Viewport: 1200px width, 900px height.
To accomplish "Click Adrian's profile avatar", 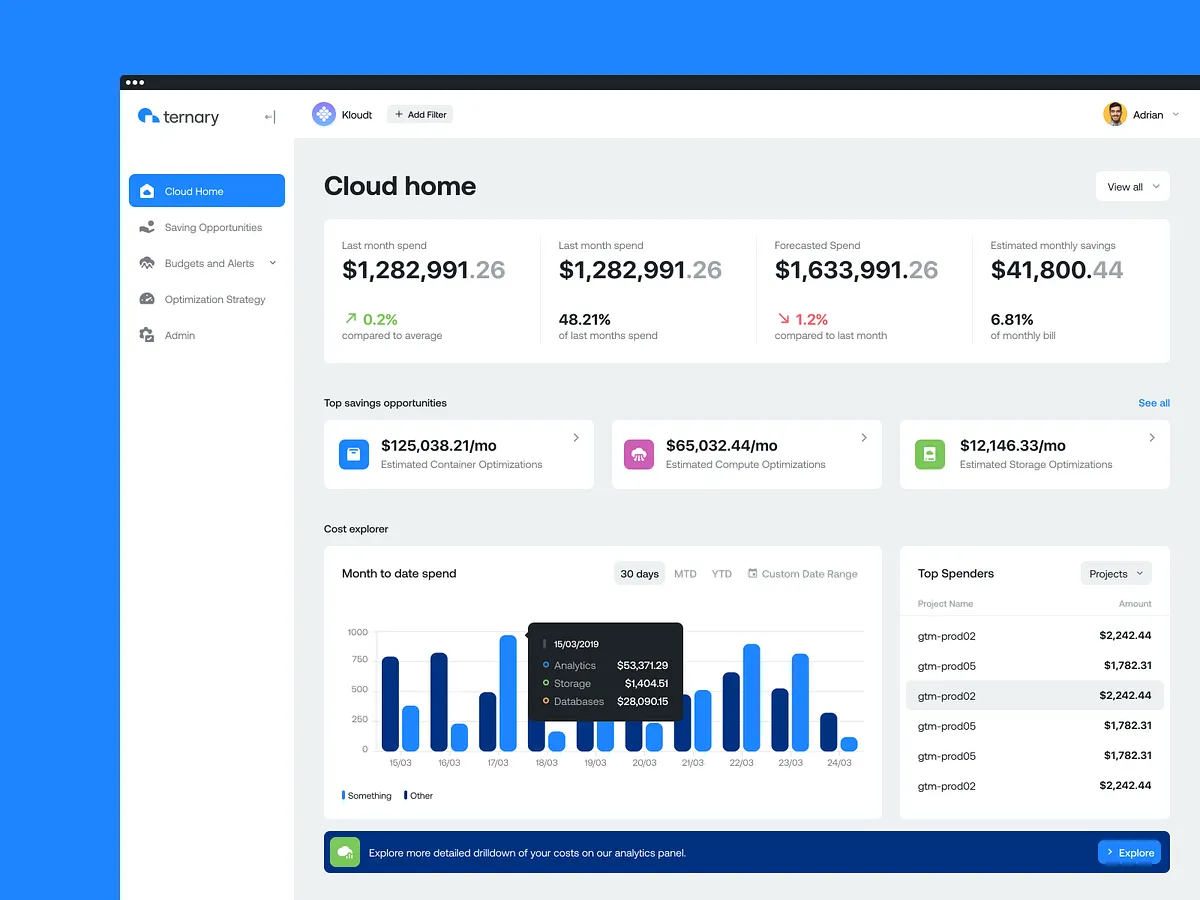I will click(x=1115, y=114).
